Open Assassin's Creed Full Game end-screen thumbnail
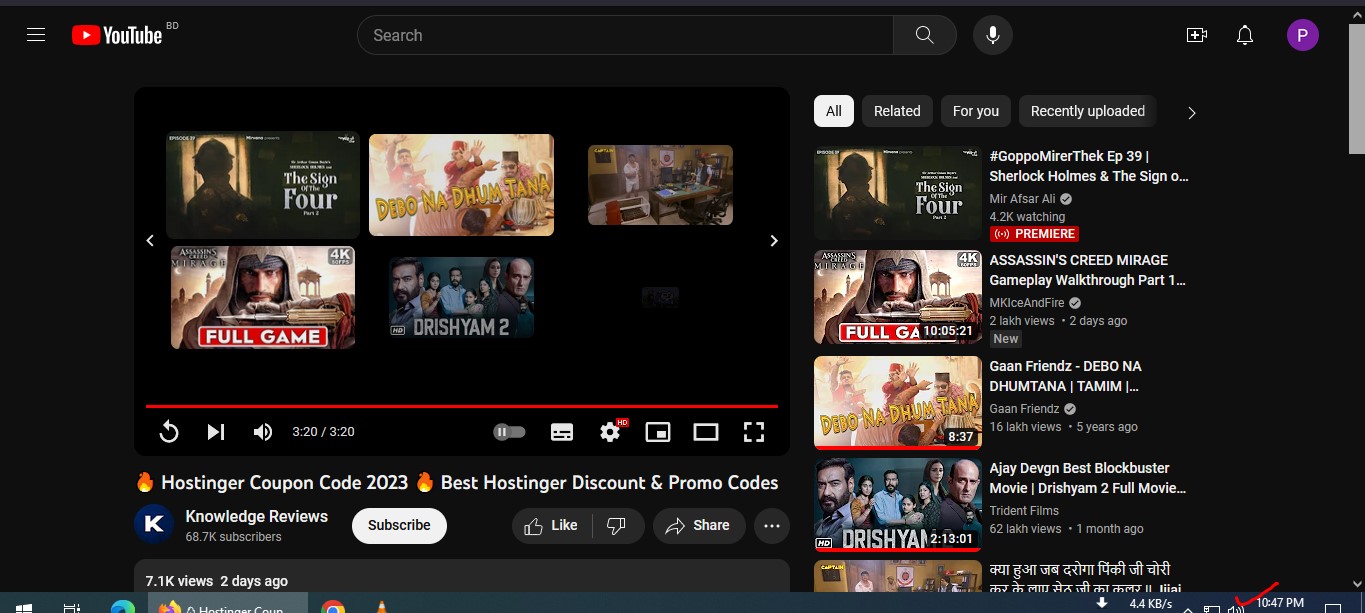The height and width of the screenshot is (613, 1365). pos(263,297)
